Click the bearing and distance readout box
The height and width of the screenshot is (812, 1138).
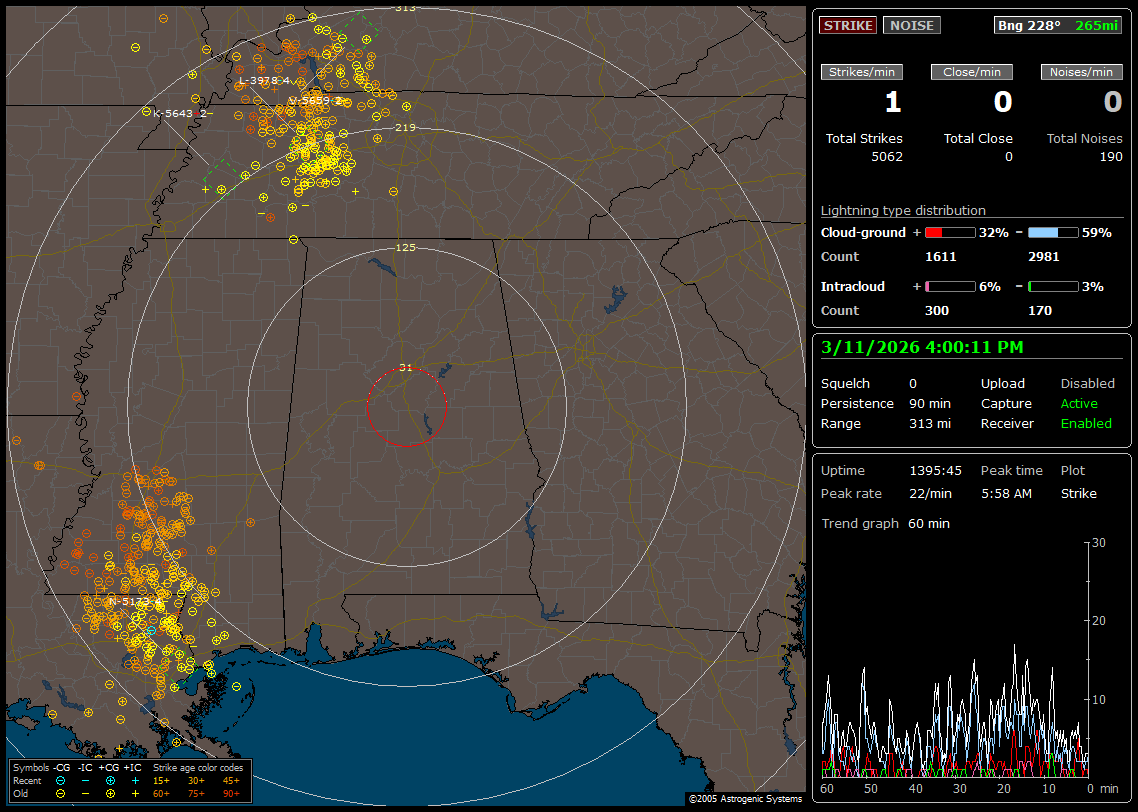coord(1058,25)
